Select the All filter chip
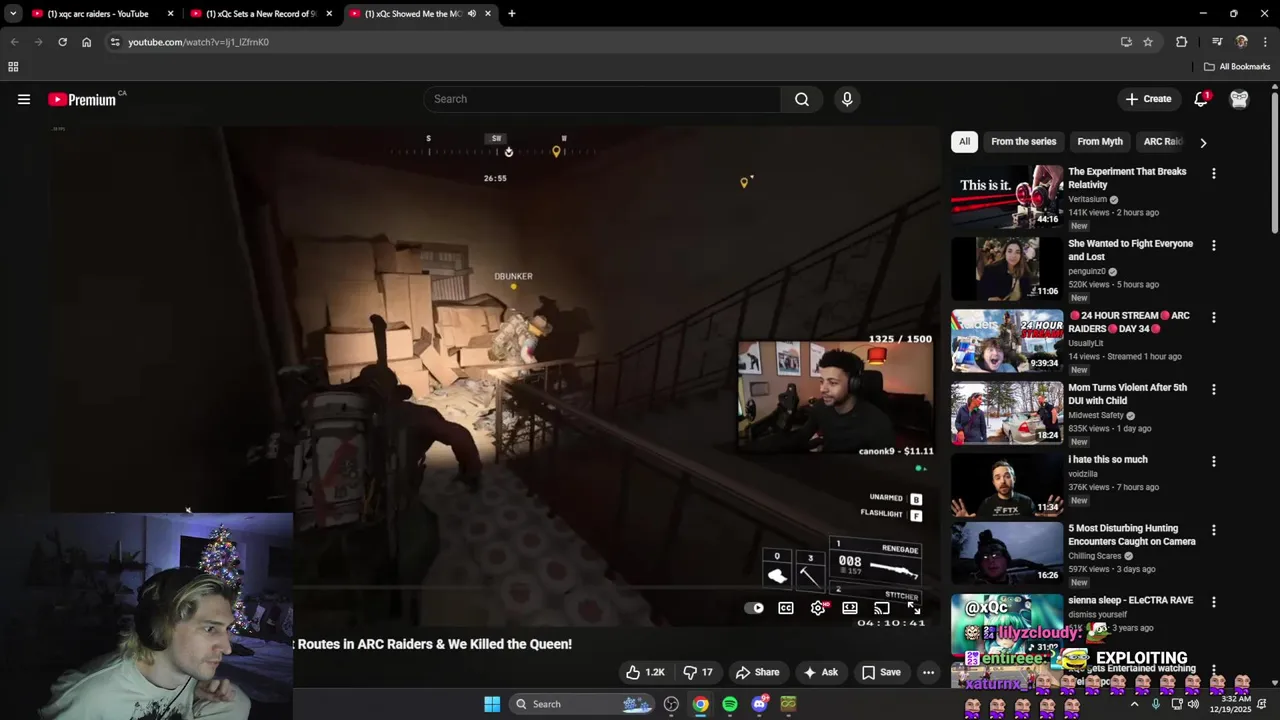Screen dimensions: 1280x720 pyautogui.click(x=964, y=142)
